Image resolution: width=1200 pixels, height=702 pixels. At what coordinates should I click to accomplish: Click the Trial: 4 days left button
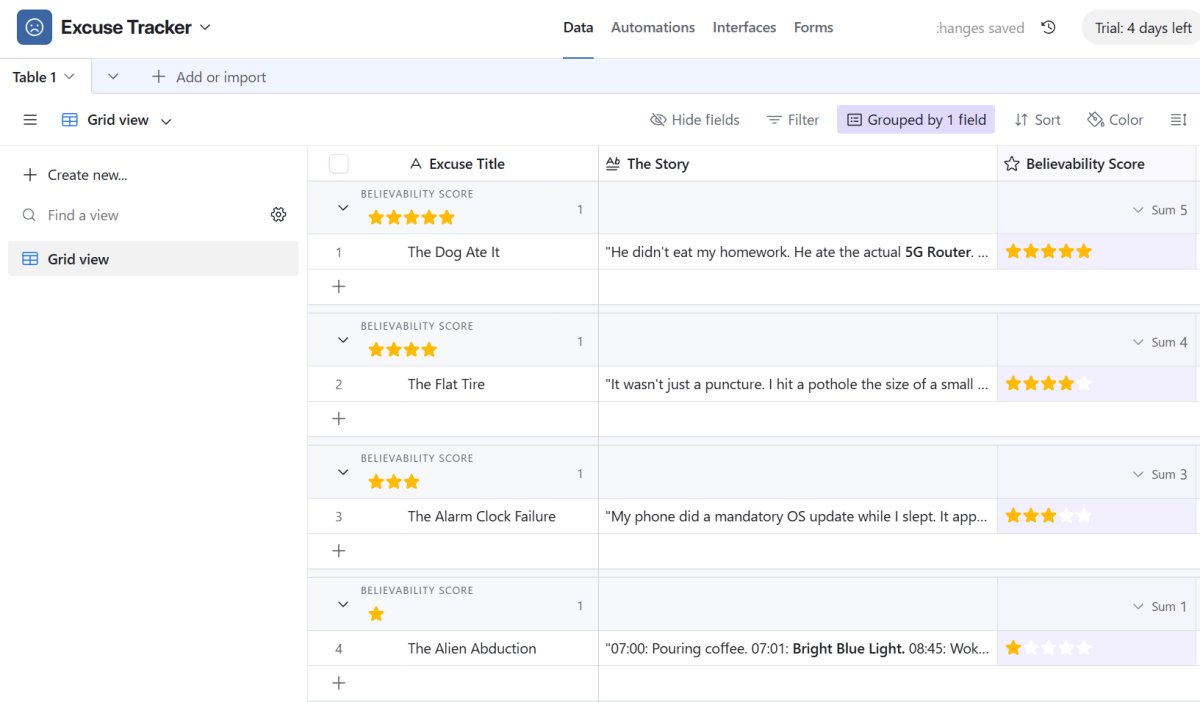coord(1143,28)
